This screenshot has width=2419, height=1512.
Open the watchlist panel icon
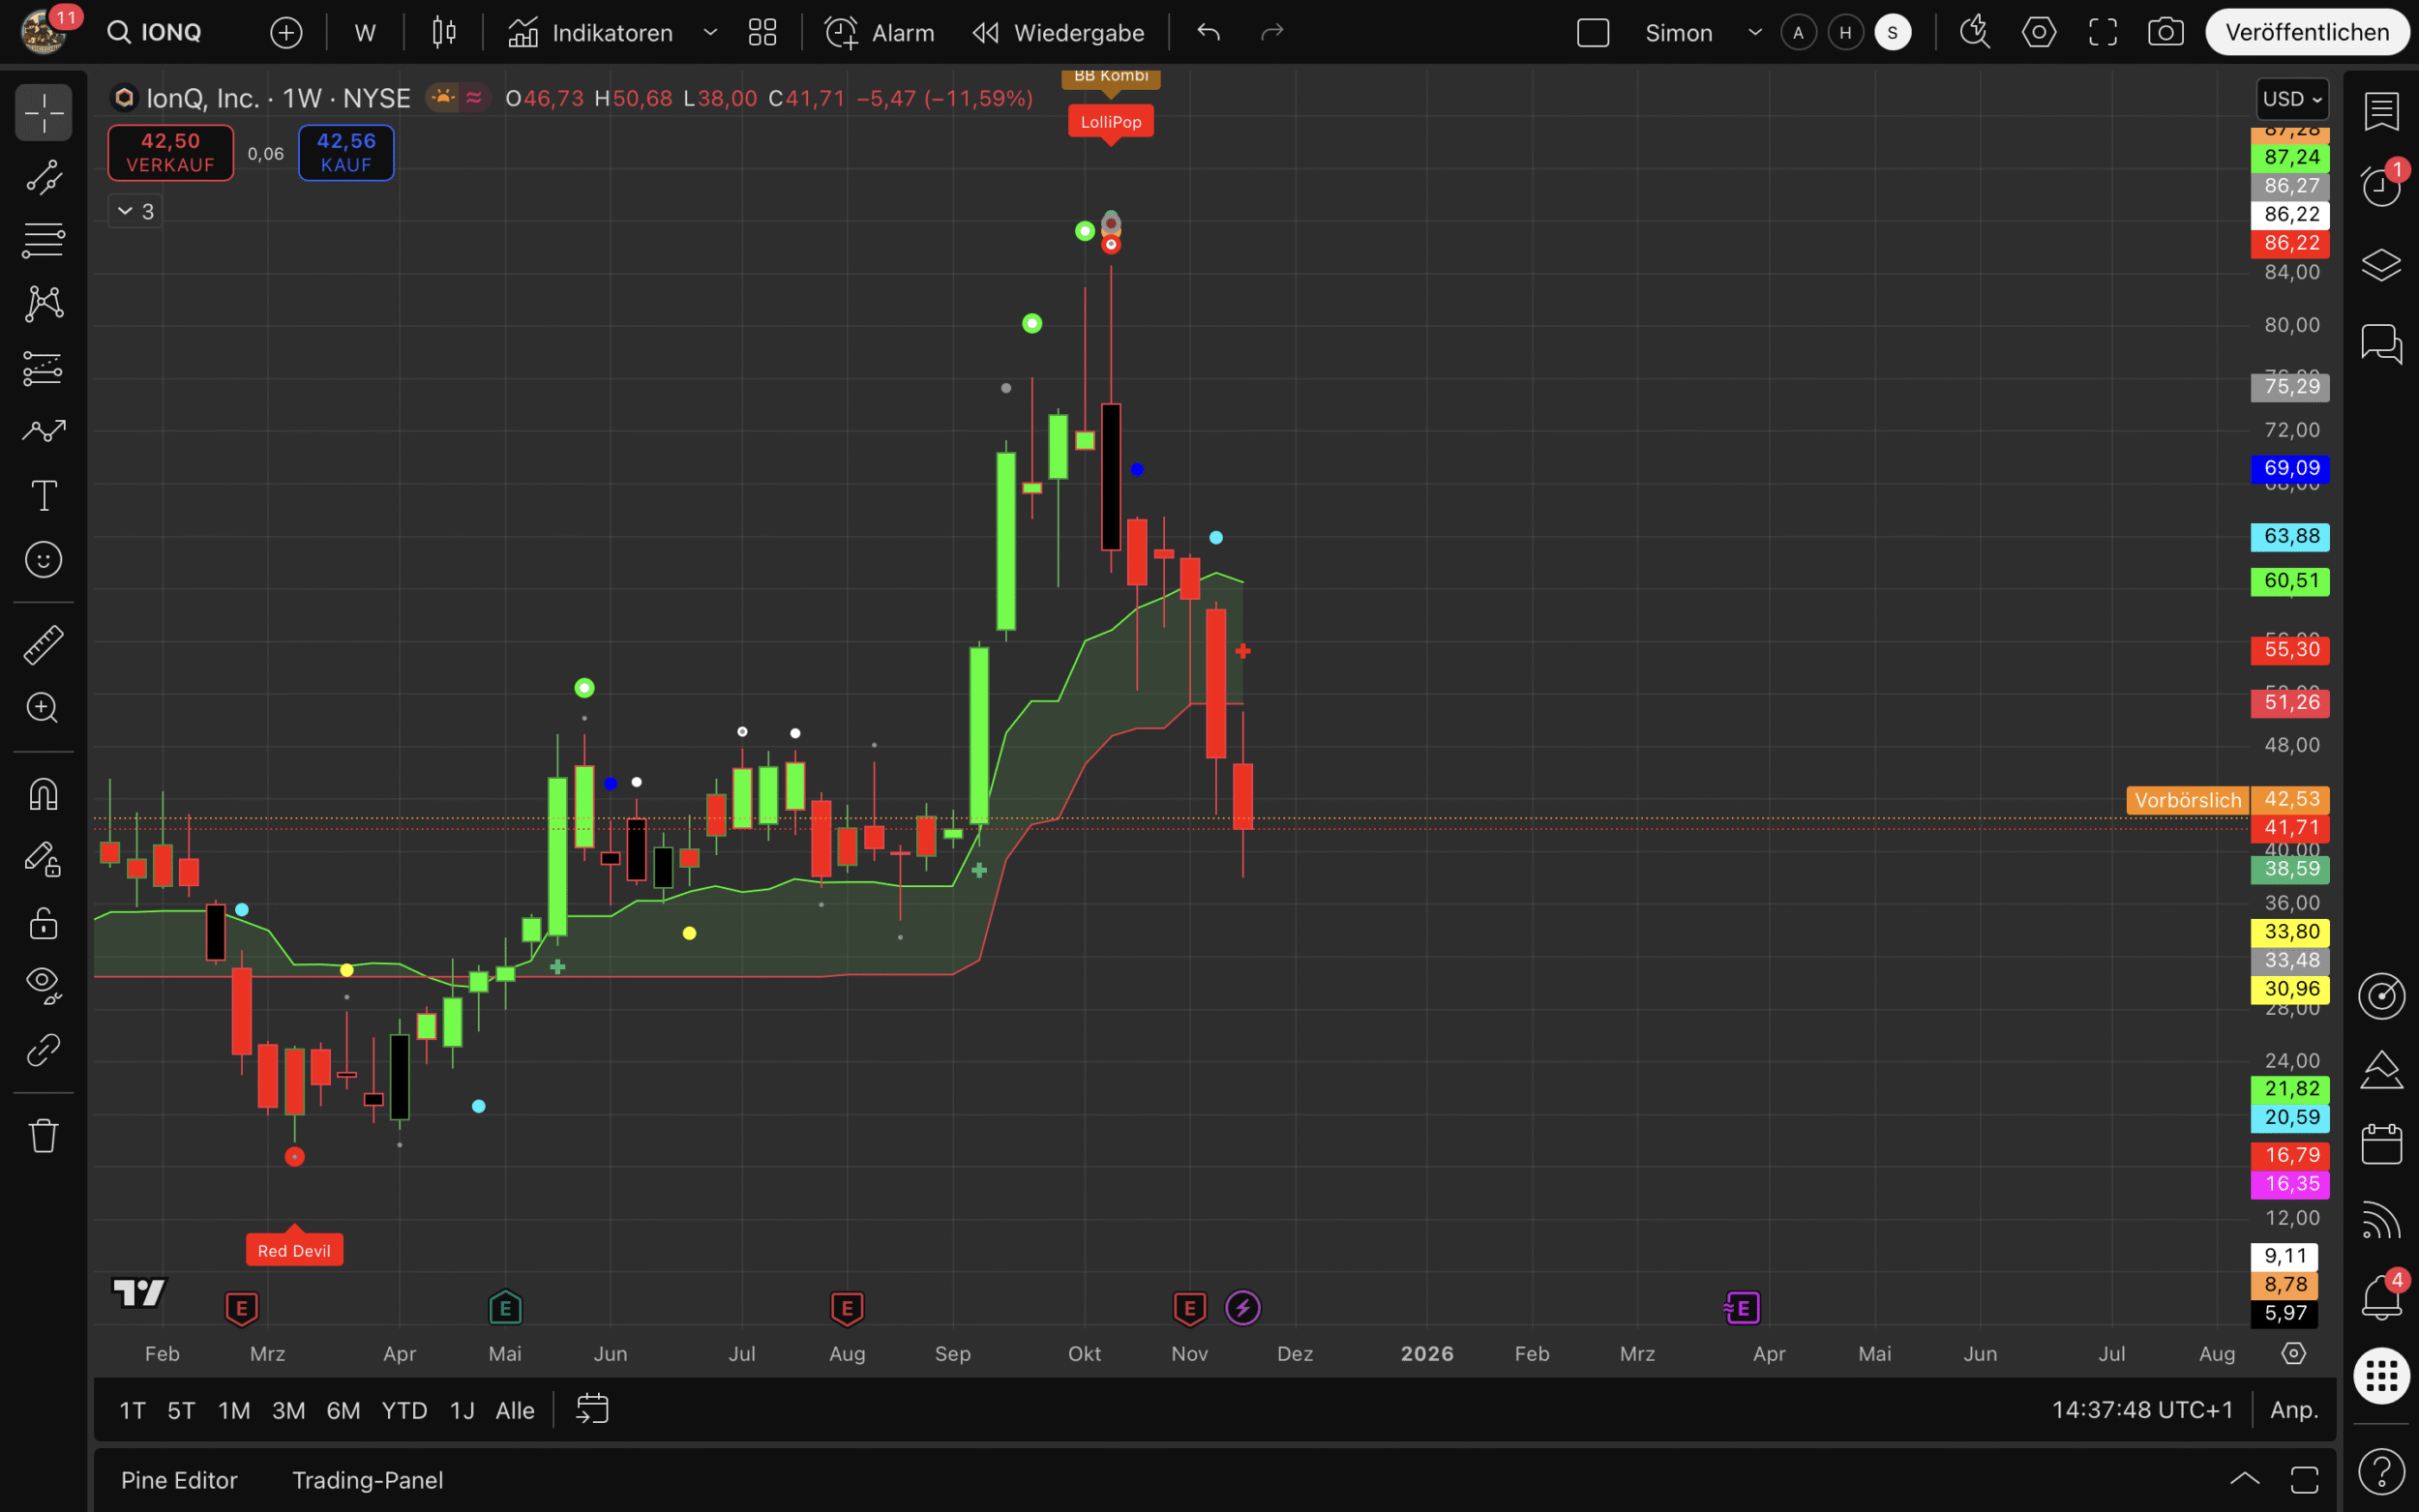pyautogui.click(x=2381, y=111)
